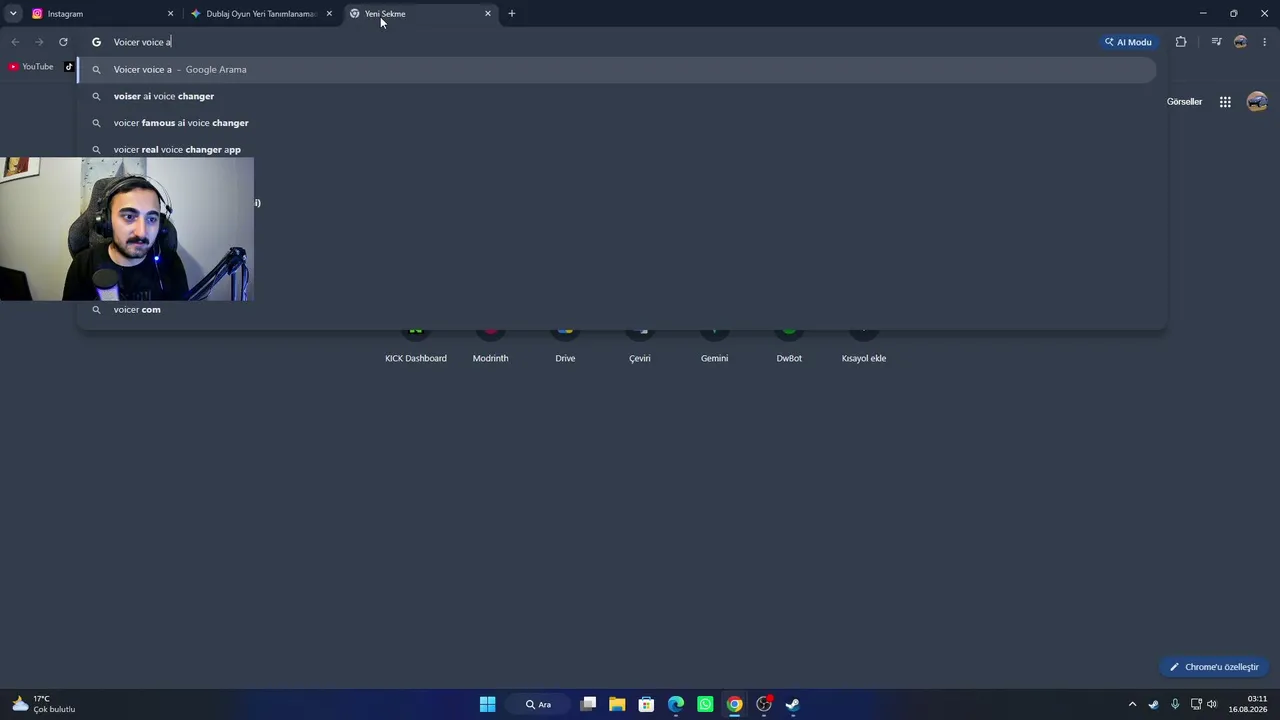Reload the current page
The height and width of the screenshot is (720, 1280).
63,42
